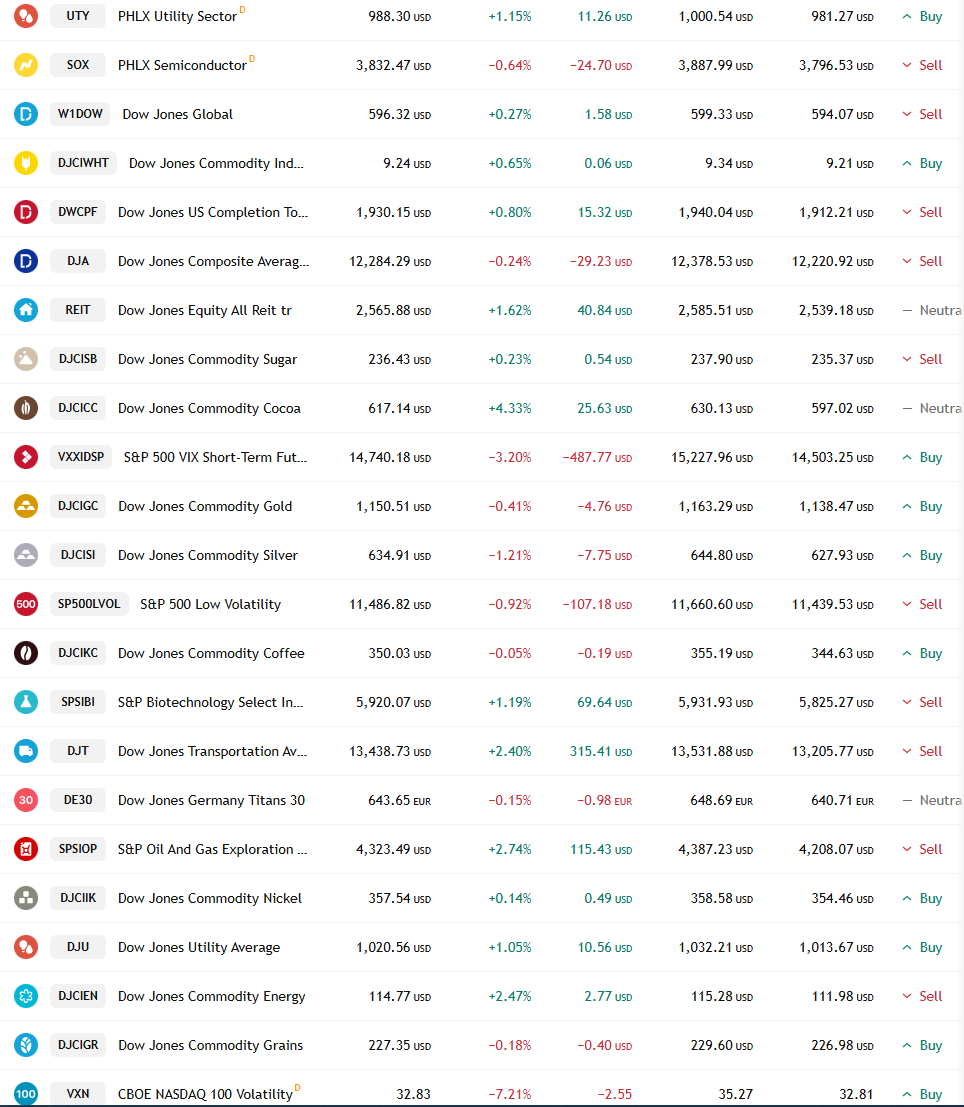Click the DJU utility logo icon
The height and width of the screenshot is (1107, 964).
[x=26, y=947]
